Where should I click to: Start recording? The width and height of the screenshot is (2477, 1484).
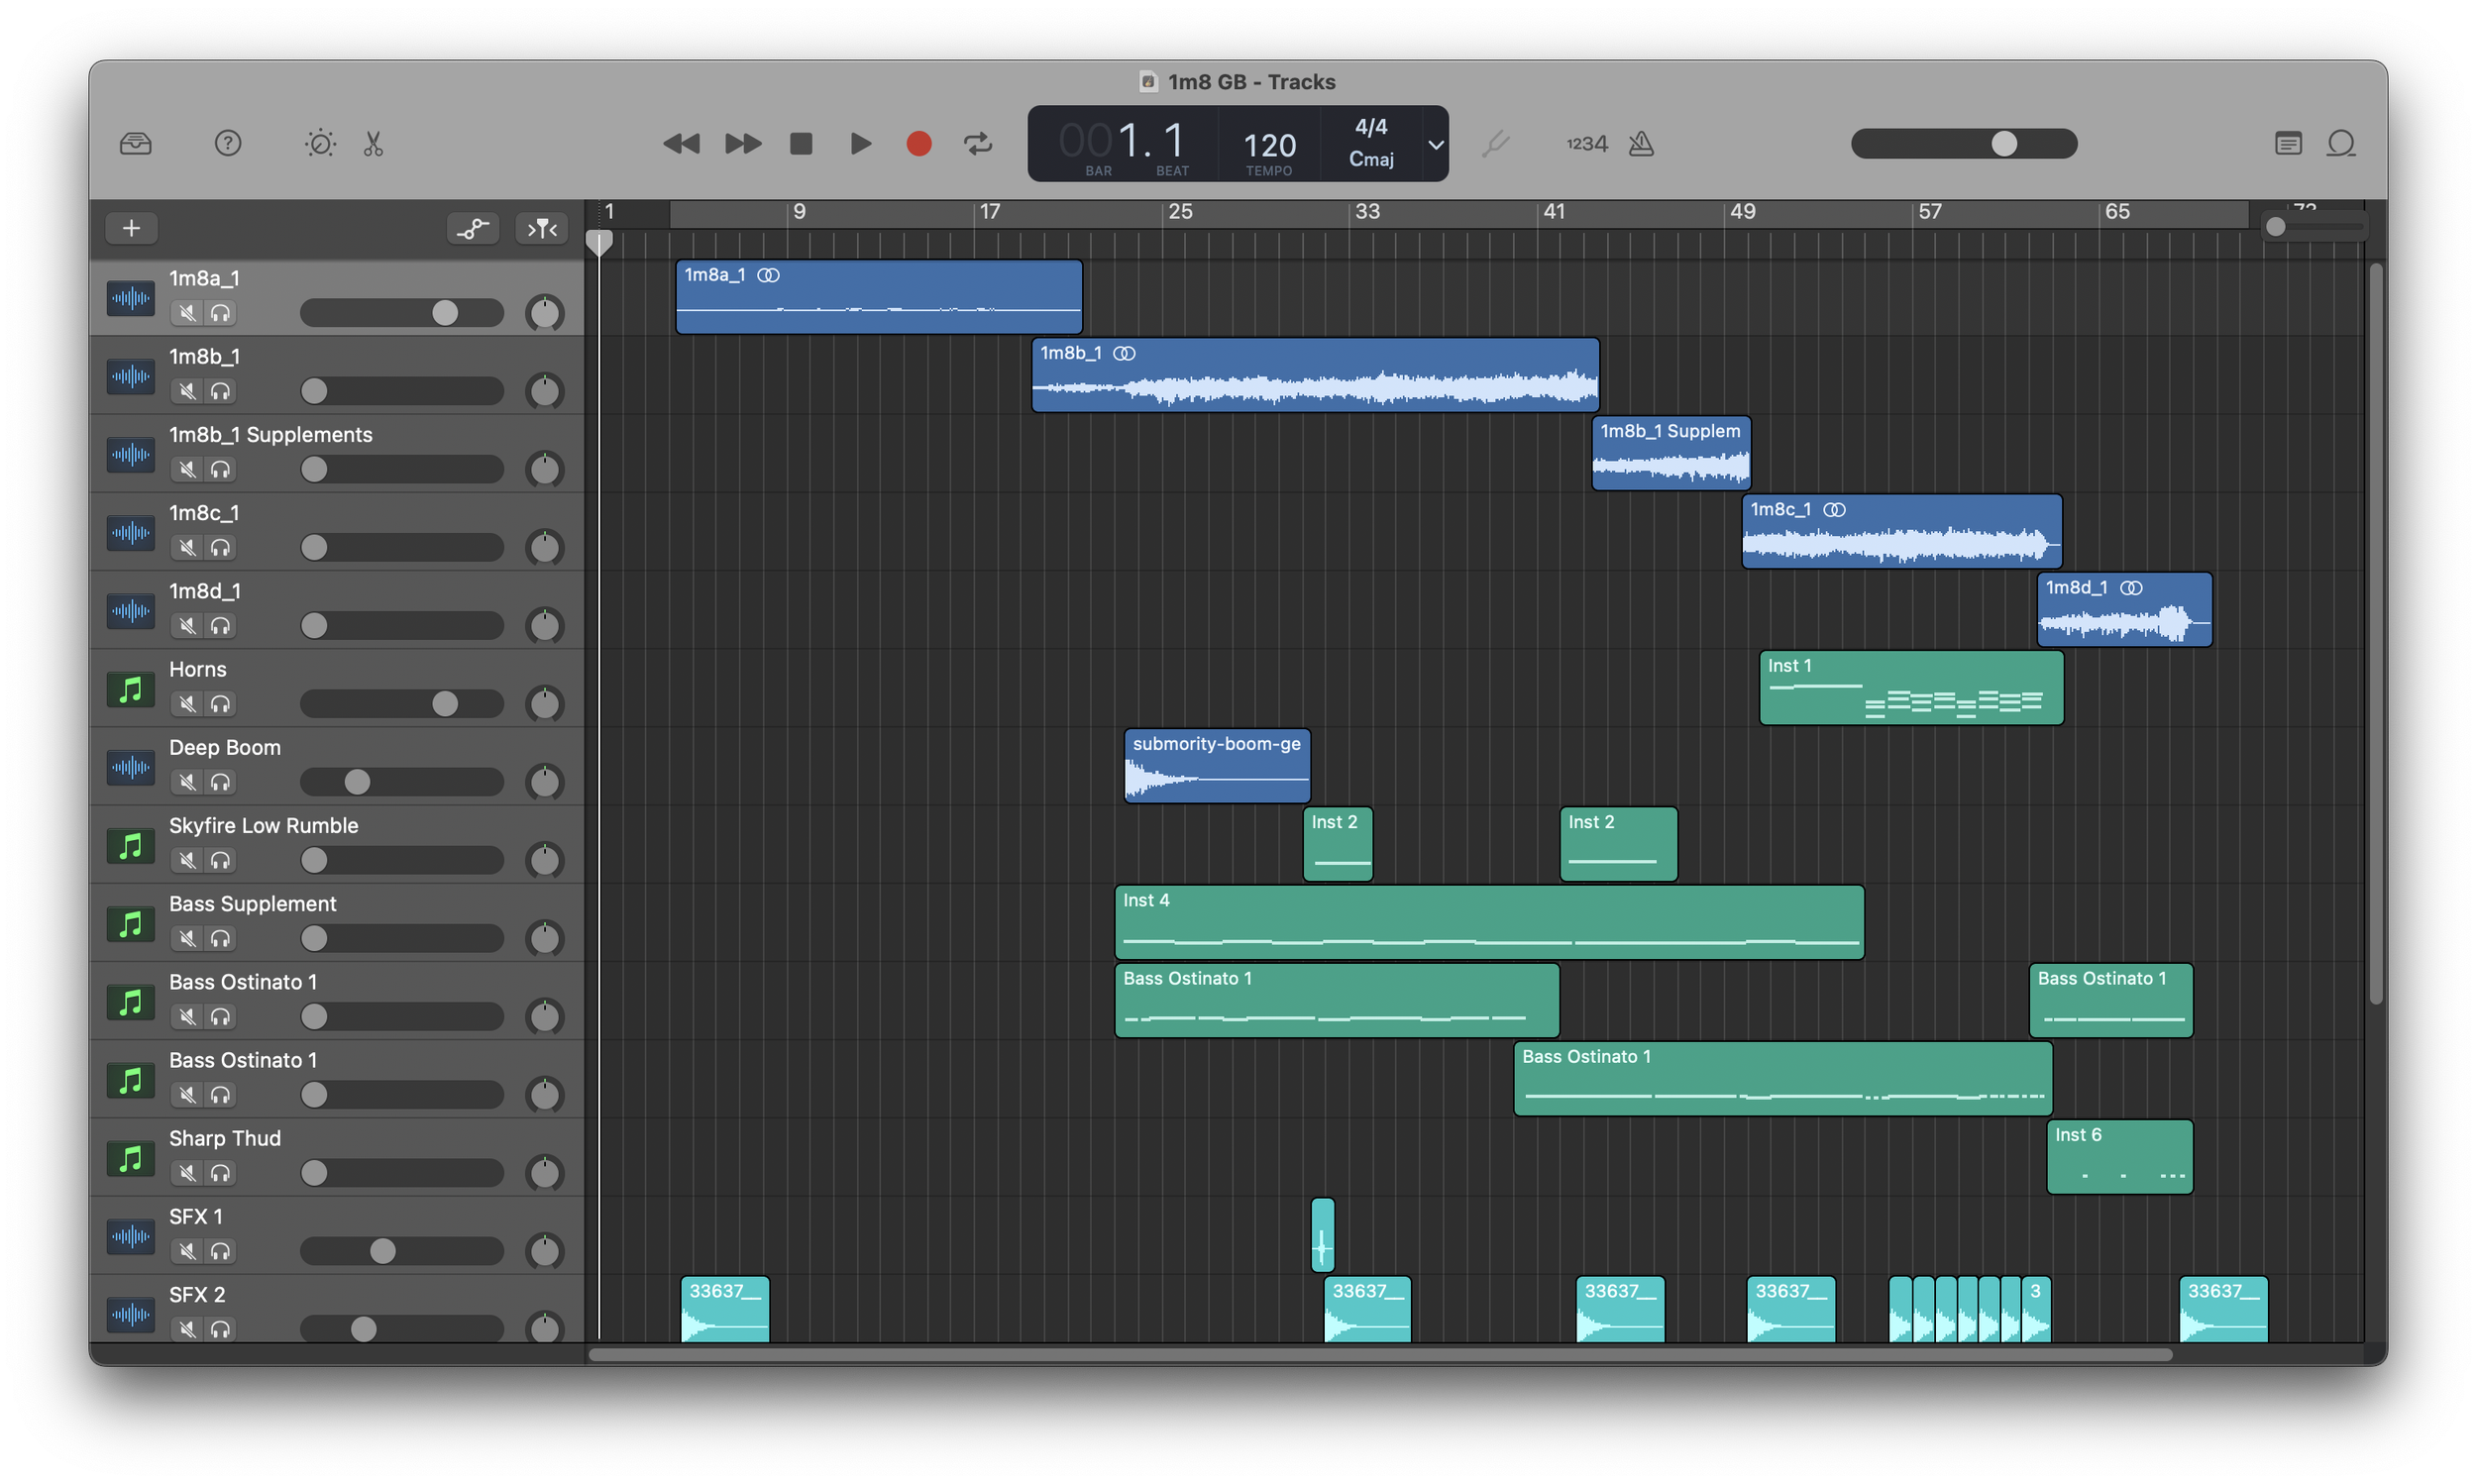(x=919, y=144)
